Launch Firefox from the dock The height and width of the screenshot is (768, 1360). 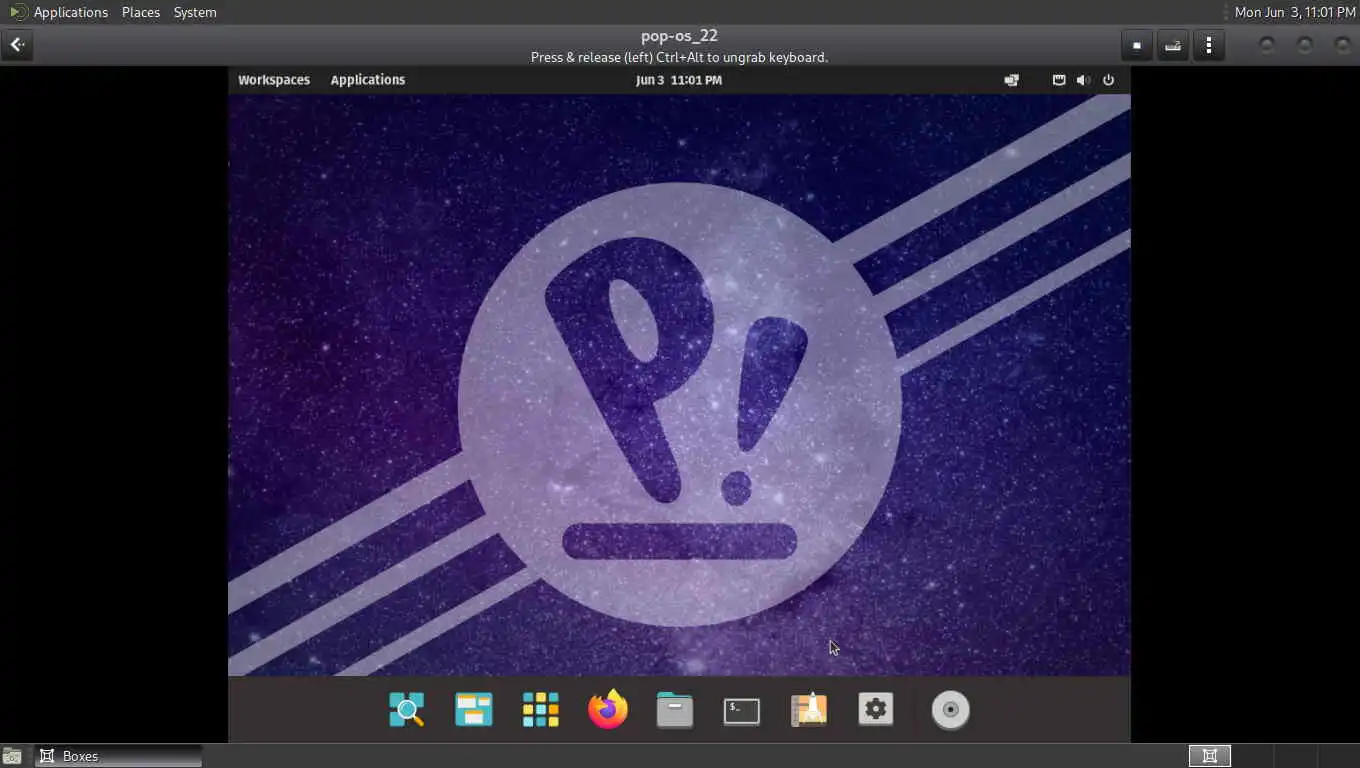608,710
